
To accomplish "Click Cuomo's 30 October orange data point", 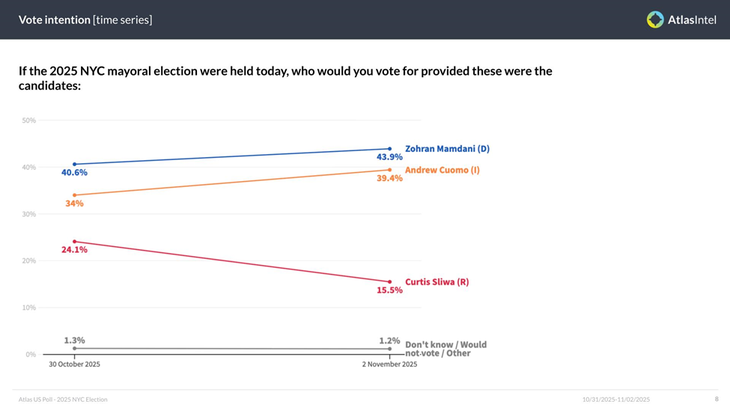I will (x=75, y=195).
